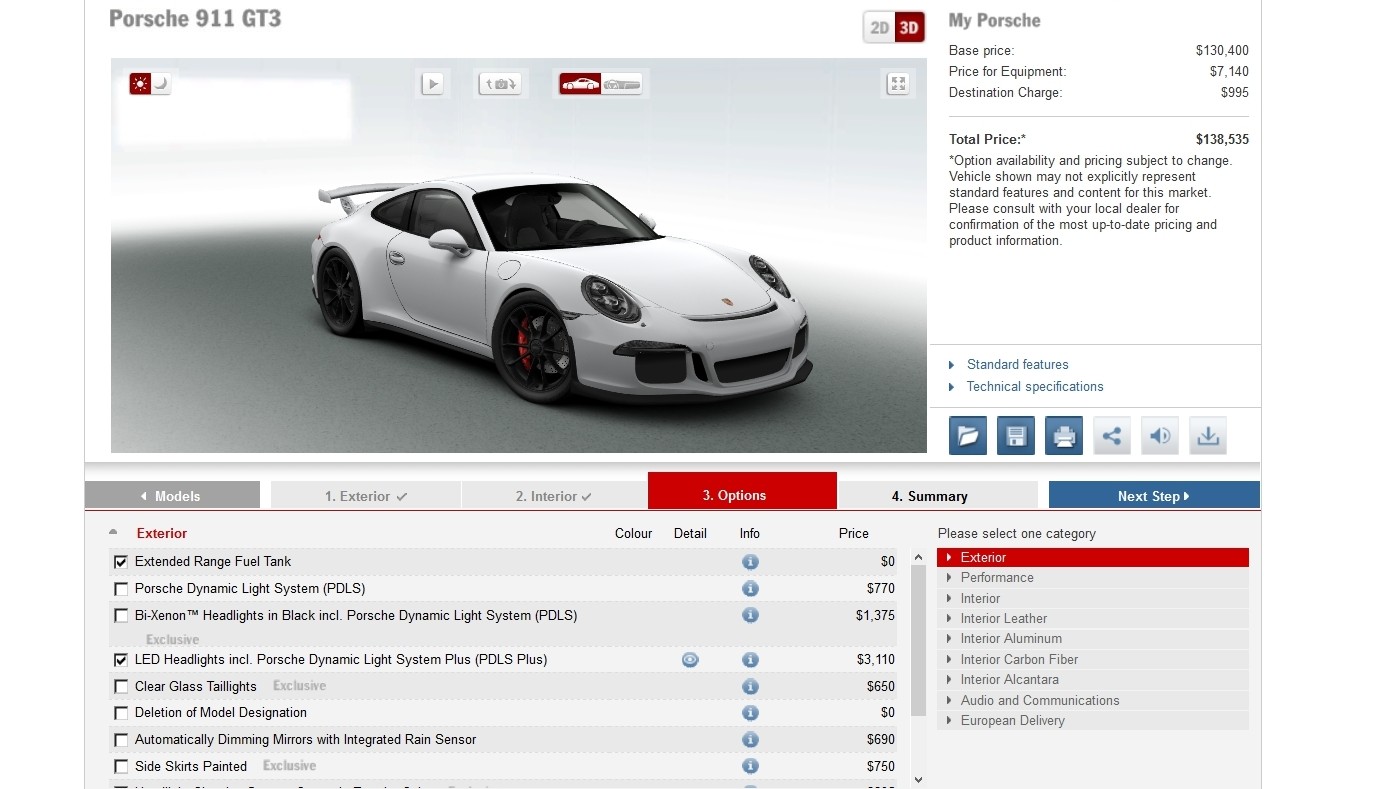Uncheck Extended Range Fuel Tank
The width and height of the screenshot is (1381, 789).
pyautogui.click(x=121, y=562)
